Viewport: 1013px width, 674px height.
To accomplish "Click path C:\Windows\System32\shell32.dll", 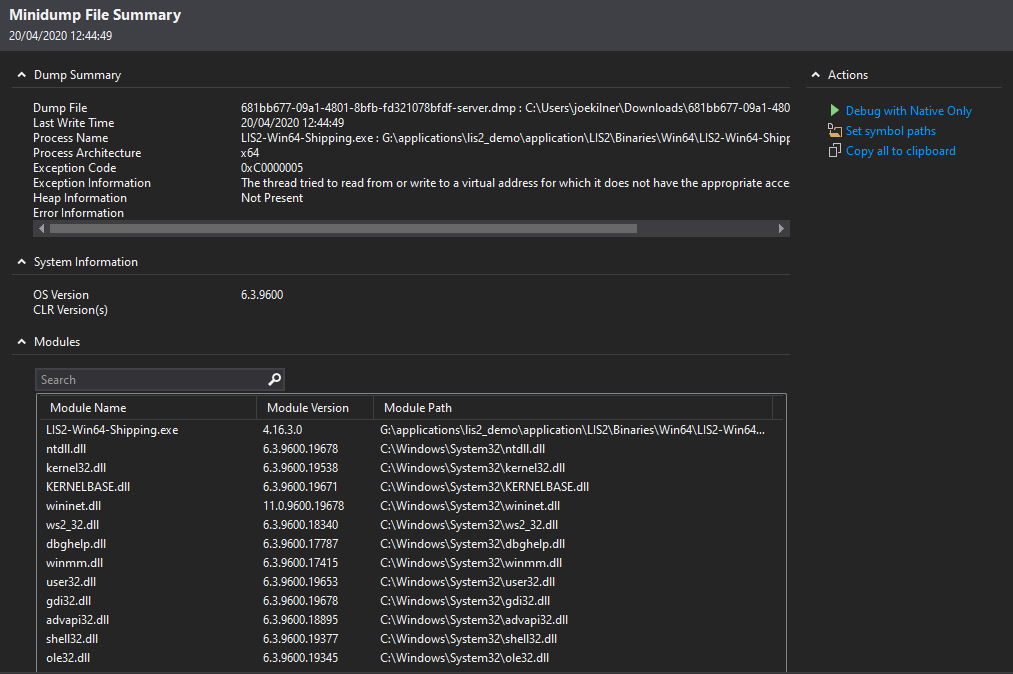I will pyautogui.click(x=468, y=639).
